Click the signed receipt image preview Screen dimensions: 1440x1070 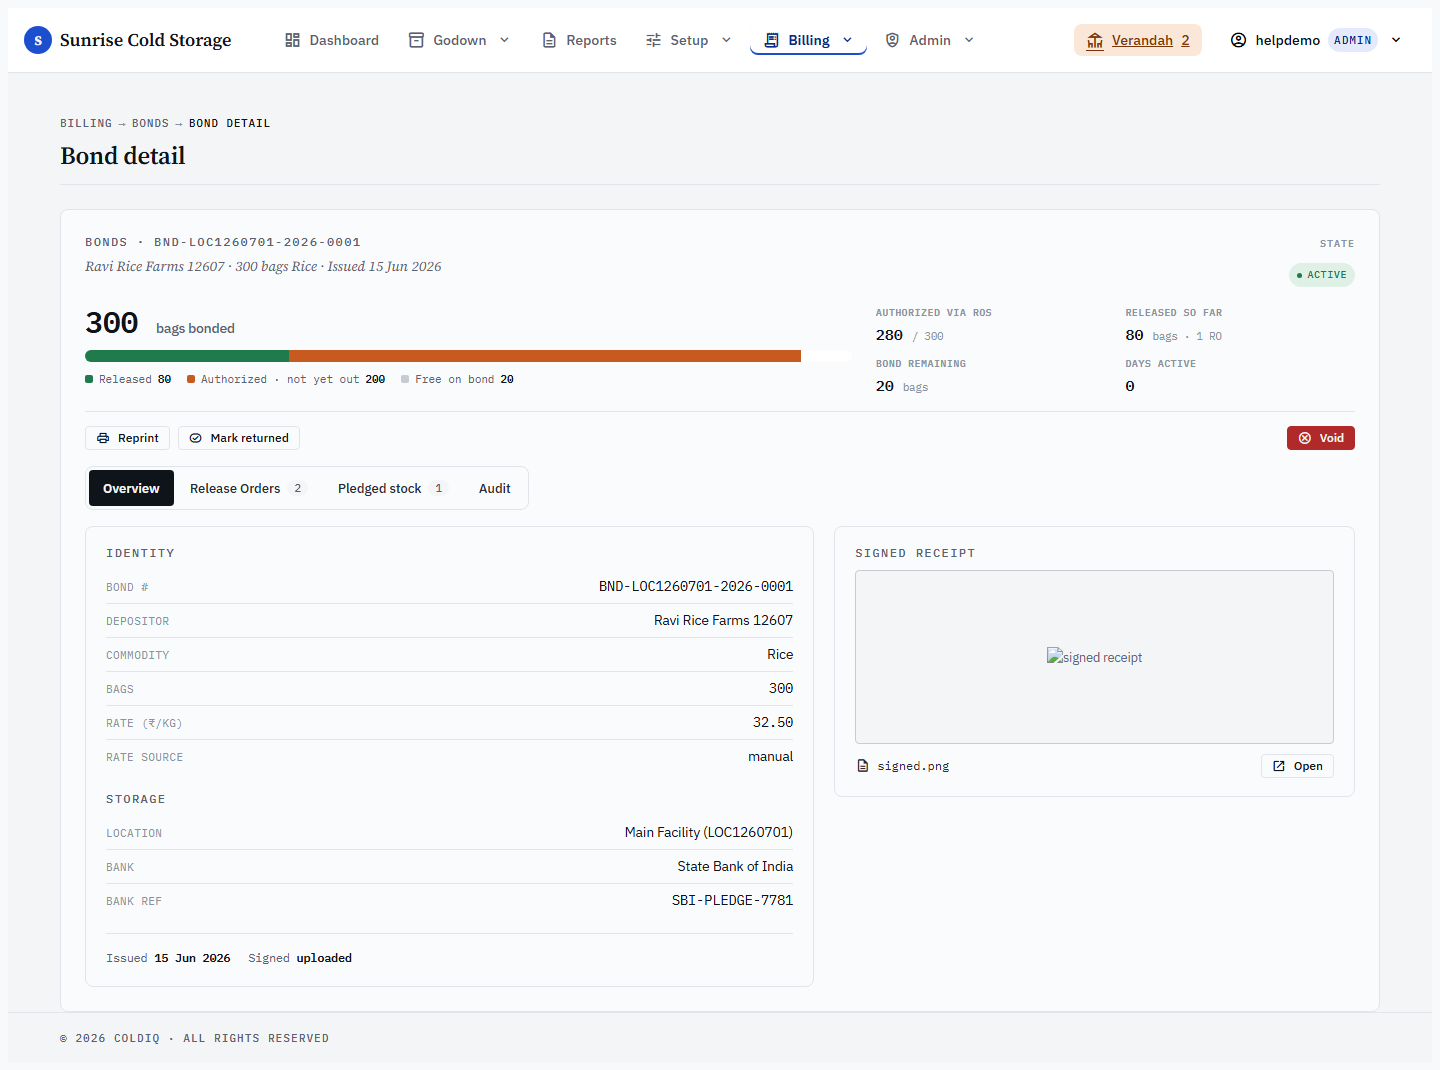coord(1094,657)
